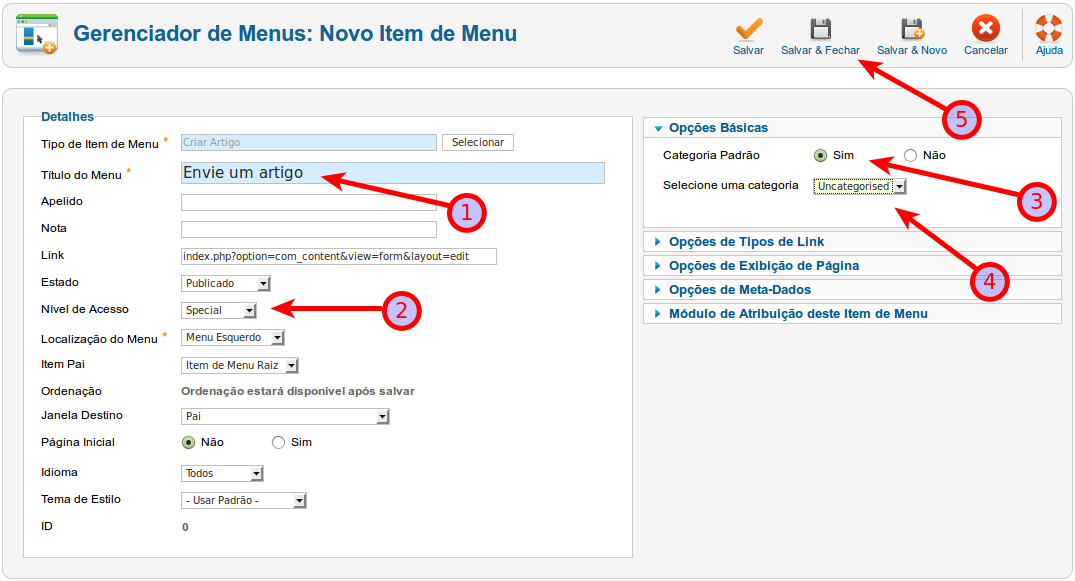The width and height of the screenshot is (1075, 581).
Task: Open the Selecione uma categoria dropdown
Action: coord(860,186)
